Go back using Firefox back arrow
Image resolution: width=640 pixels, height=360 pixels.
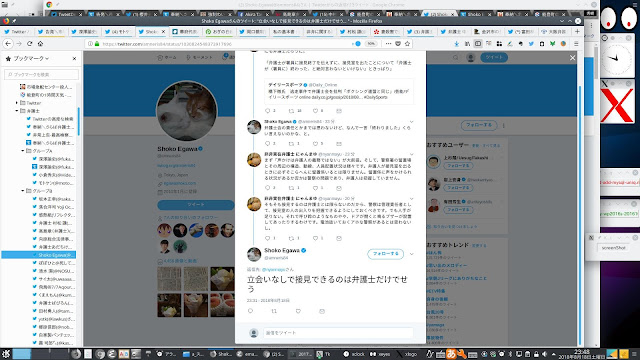click(9, 44)
